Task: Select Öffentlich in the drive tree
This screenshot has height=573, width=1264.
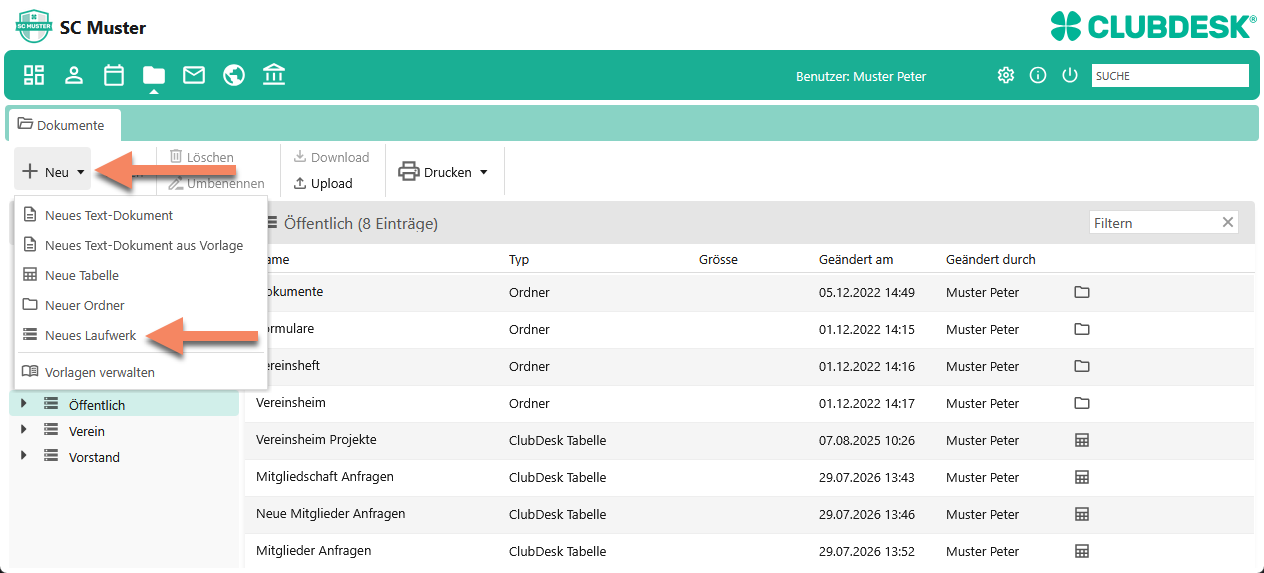Action: [x=97, y=405]
